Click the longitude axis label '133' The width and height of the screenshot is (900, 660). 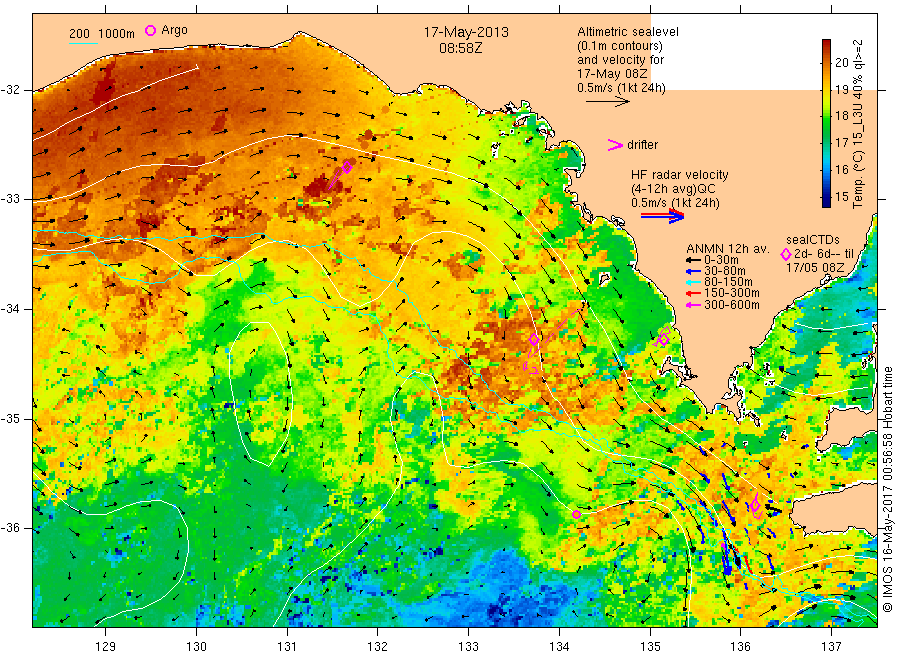coord(468,647)
